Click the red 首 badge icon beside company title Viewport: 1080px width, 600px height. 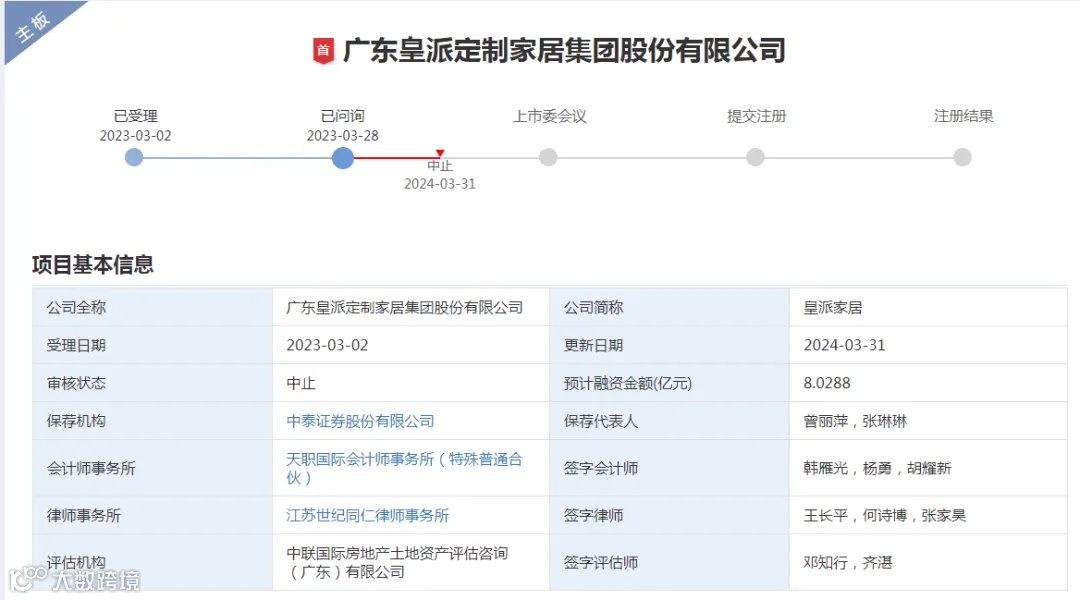(323, 51)
